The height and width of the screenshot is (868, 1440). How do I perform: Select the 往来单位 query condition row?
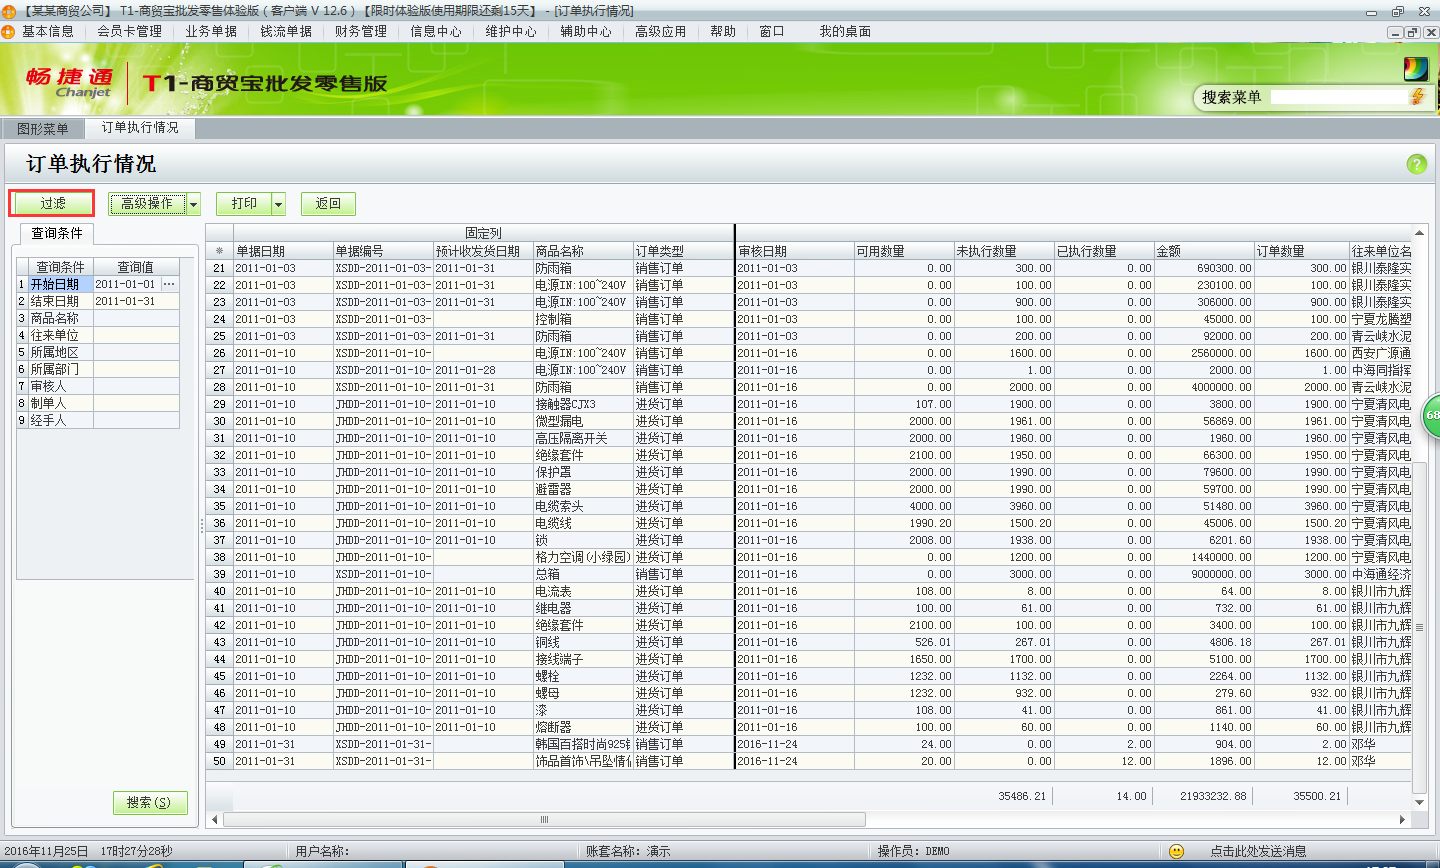pos(55,336)
